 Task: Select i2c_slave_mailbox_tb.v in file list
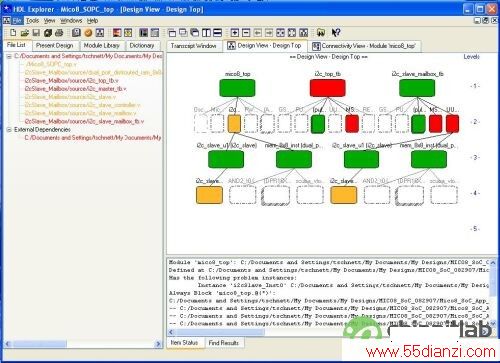coord(84,121)
